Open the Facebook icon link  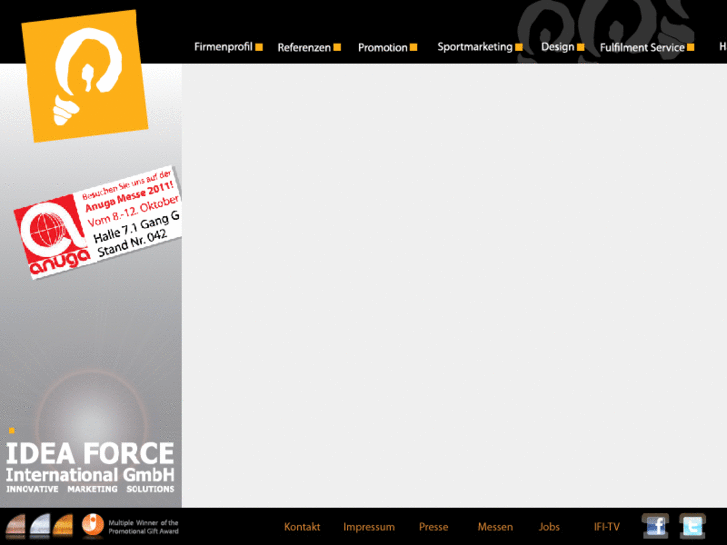(655, 526)
